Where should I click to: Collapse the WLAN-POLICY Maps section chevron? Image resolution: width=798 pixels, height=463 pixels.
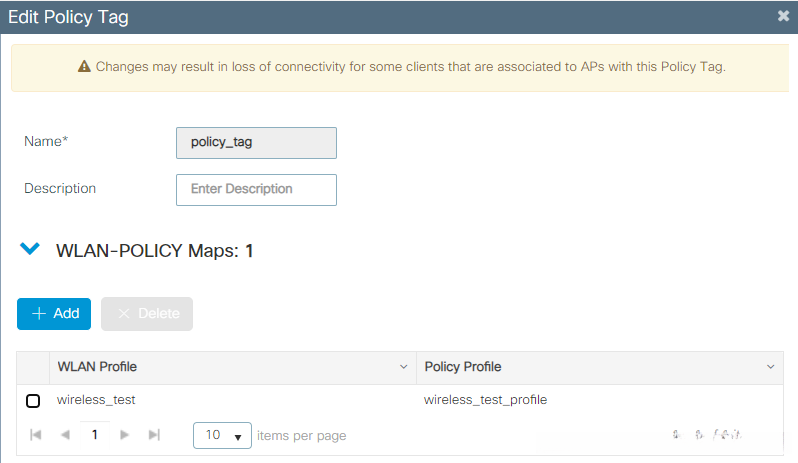(x=30, y=249)
